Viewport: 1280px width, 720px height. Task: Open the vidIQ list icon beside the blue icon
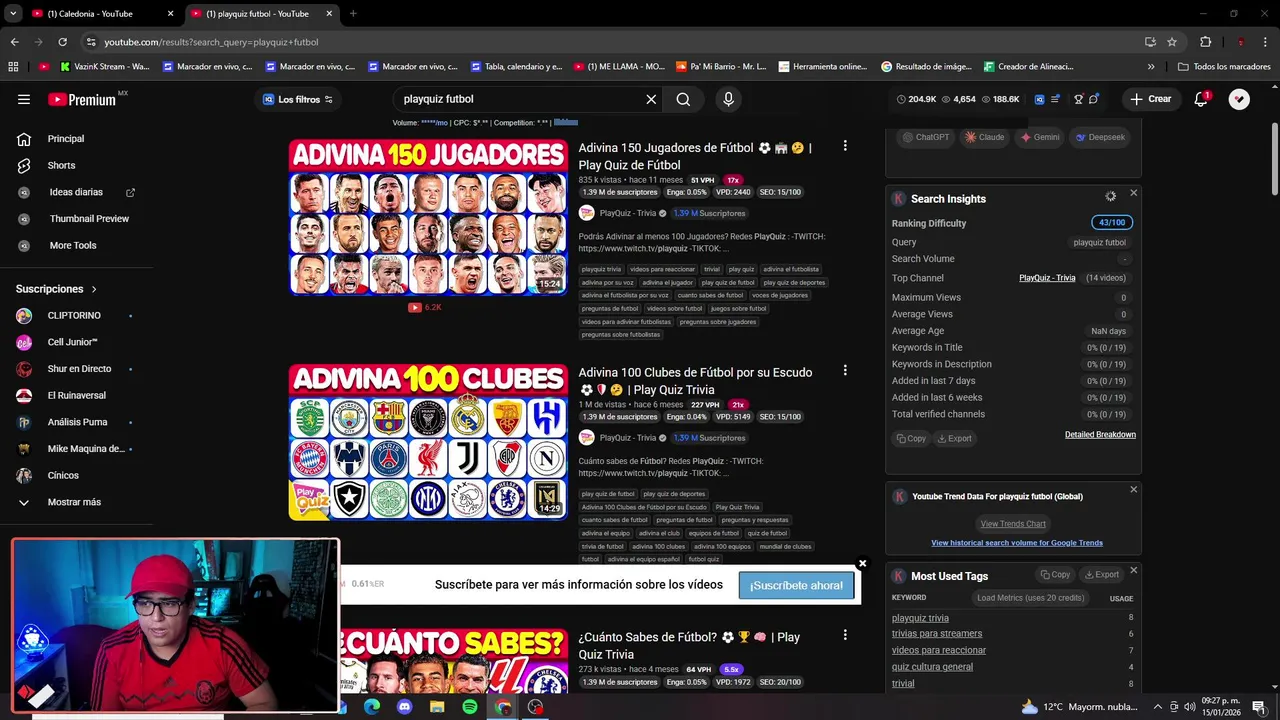click(x=1055, y=99)
